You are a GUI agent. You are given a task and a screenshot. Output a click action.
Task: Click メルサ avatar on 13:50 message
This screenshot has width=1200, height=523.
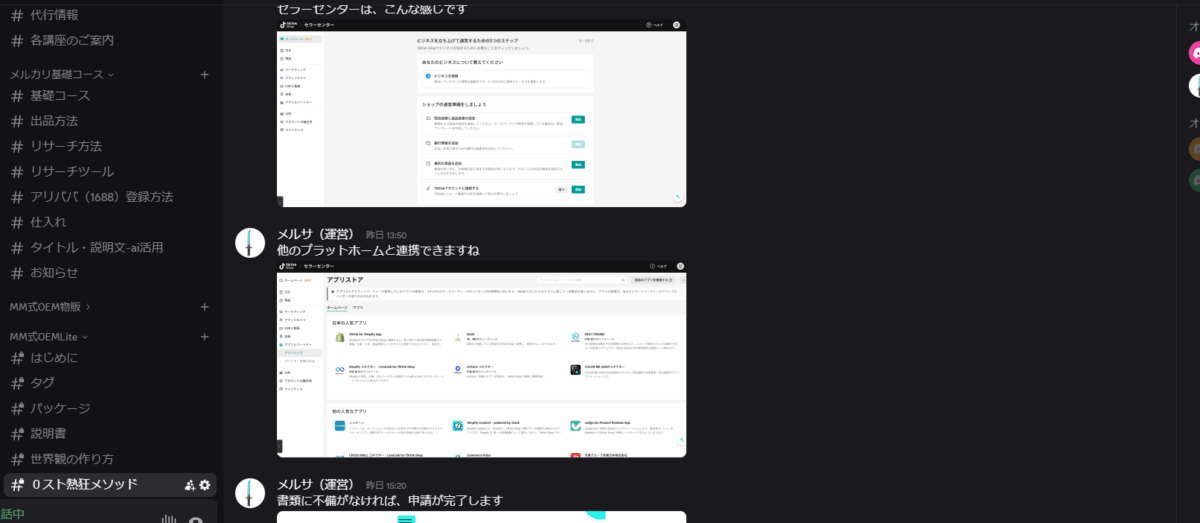pos(249,242)
